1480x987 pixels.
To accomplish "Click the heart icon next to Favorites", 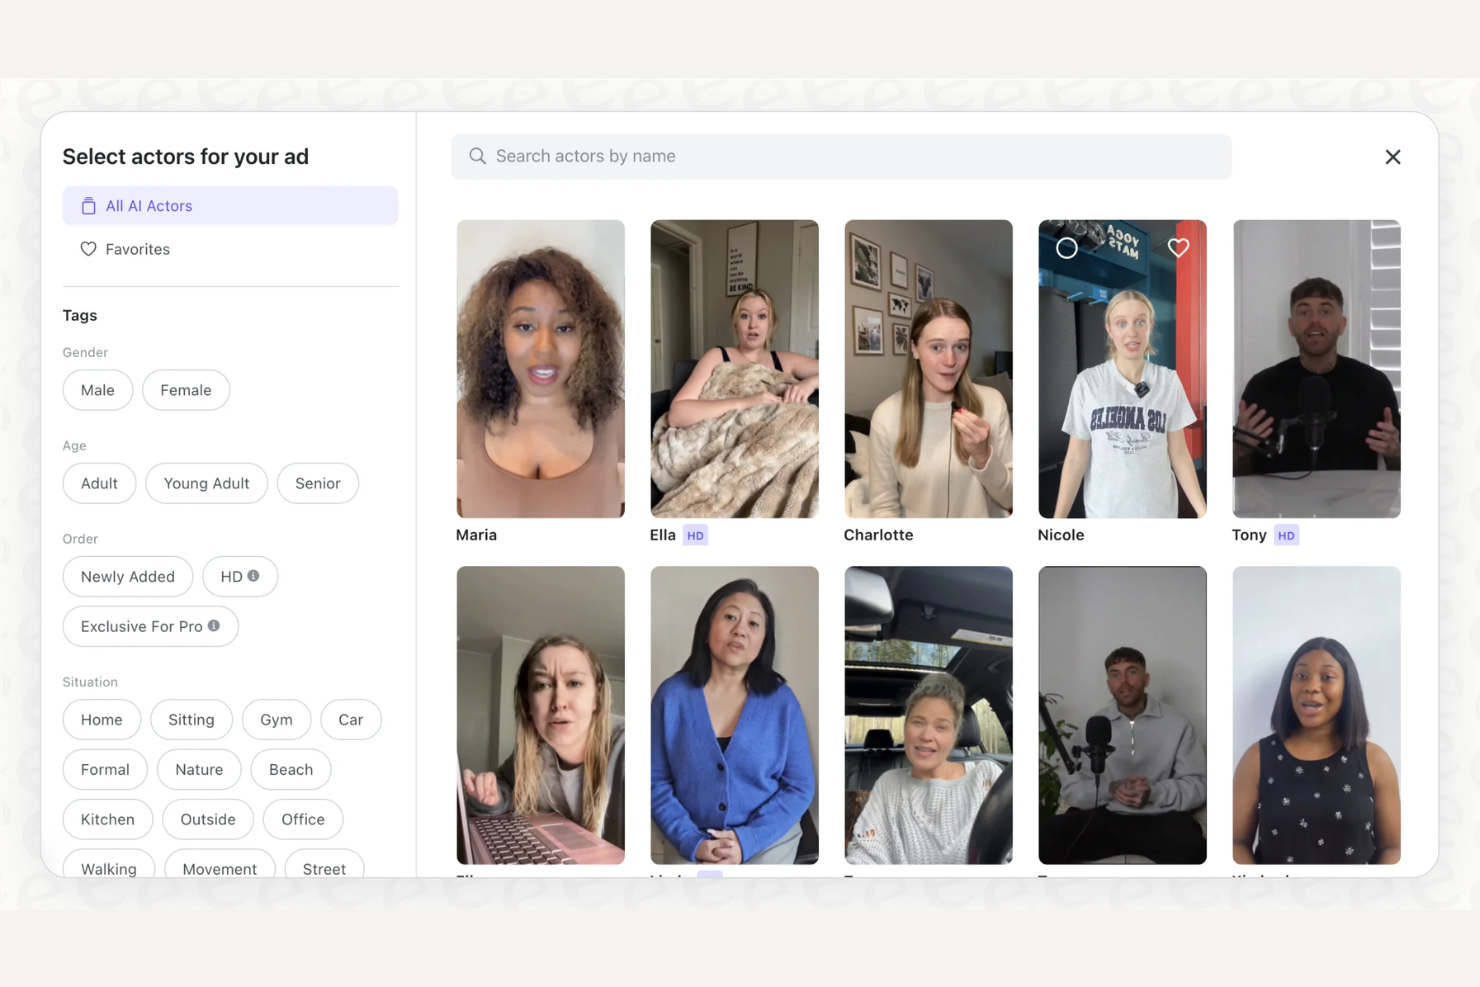I will pyautogui.click(x=87, y=249).
